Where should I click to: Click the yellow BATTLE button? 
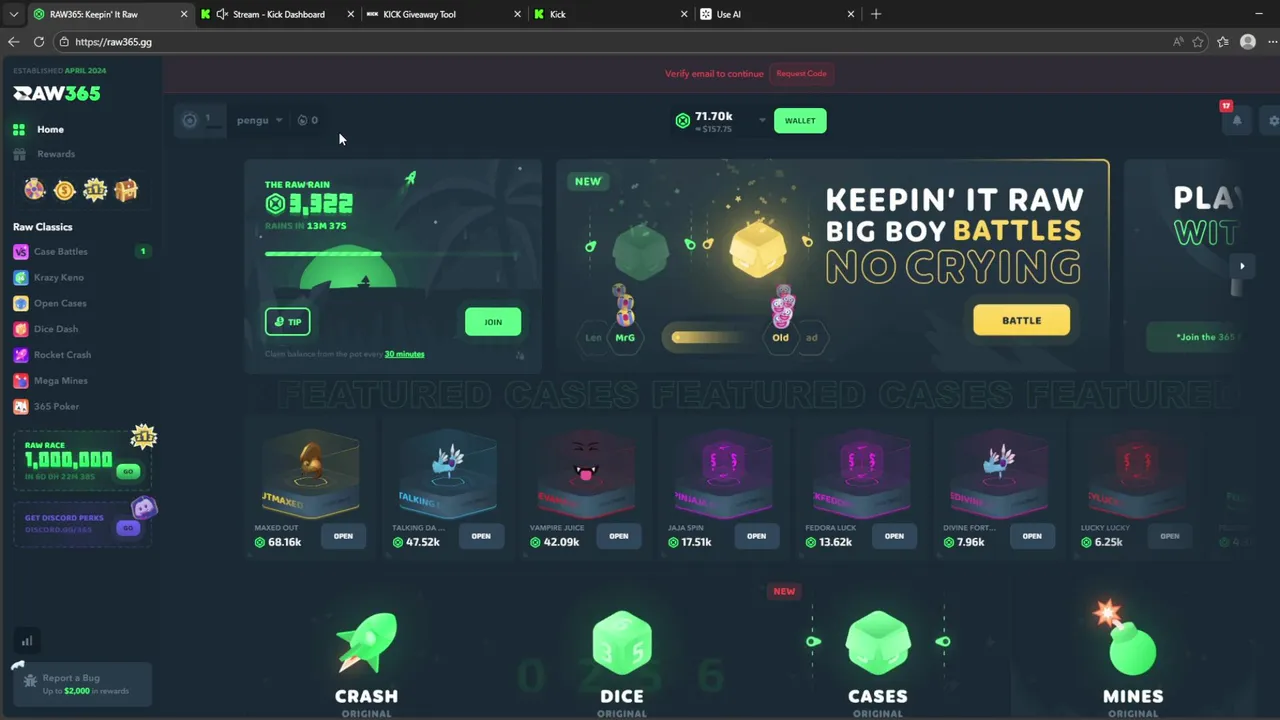[x=1021, y=320]
